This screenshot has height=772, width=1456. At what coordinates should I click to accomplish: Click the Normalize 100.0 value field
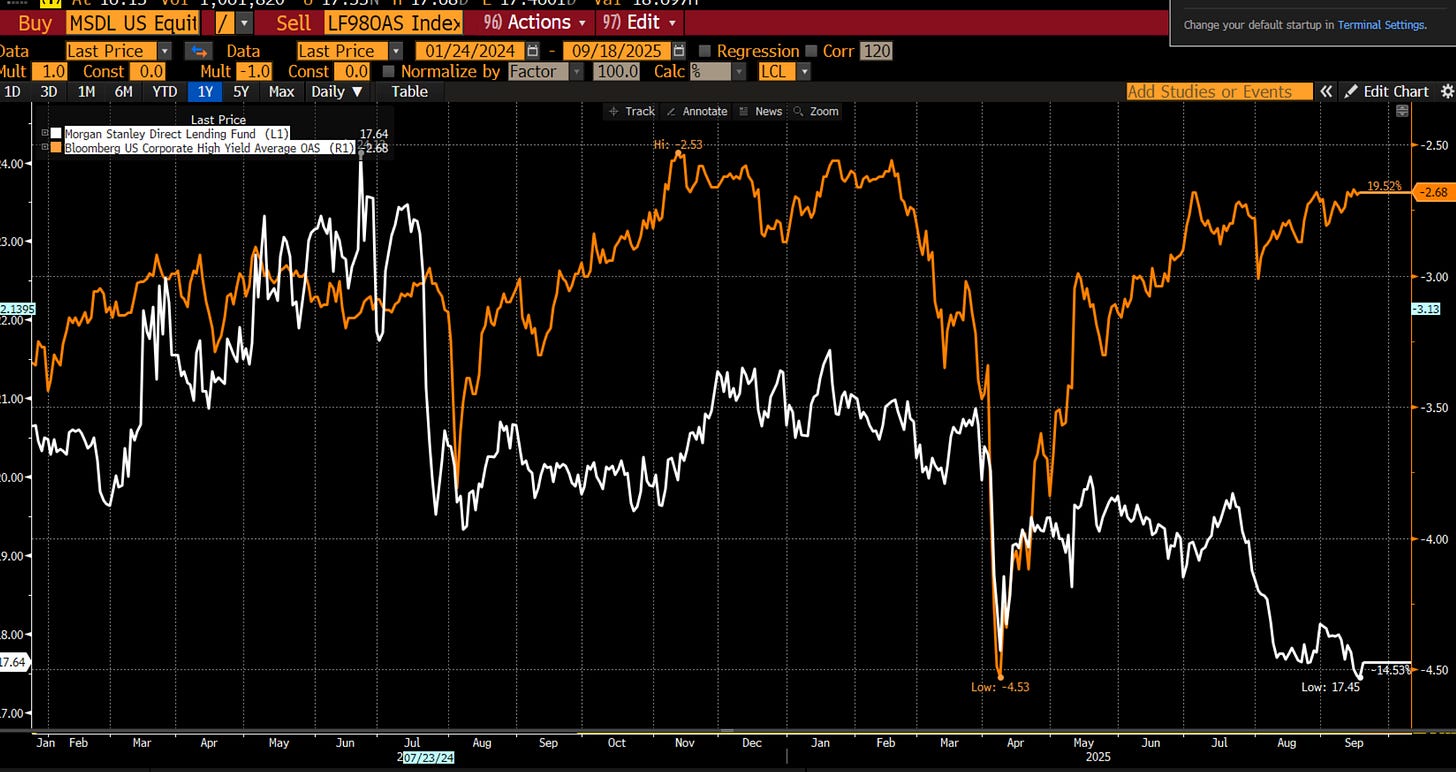[x=617, y=71]
